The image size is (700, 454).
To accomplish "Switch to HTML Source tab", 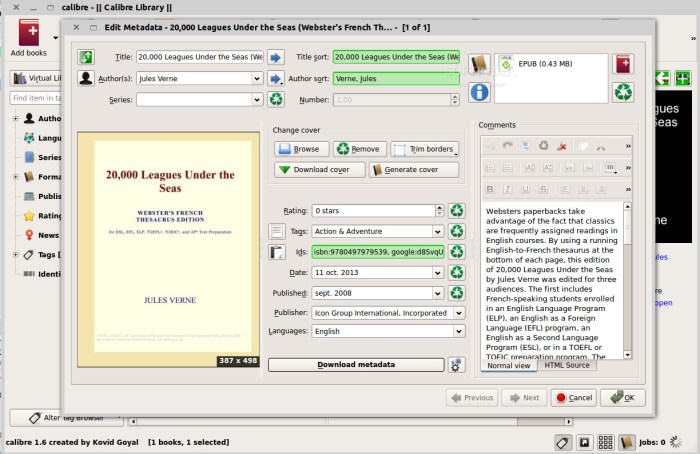I will 567,365.
